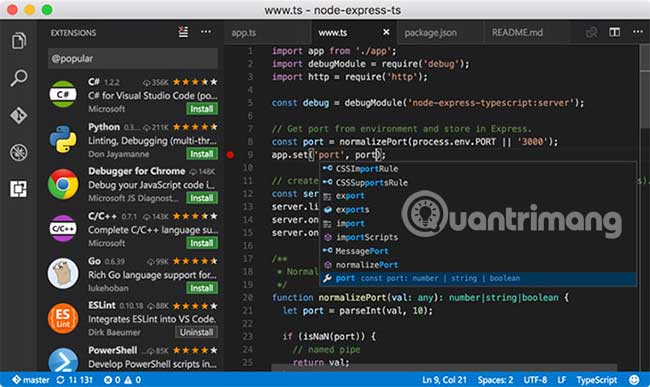The width and height of the screenshot is (650, 387).
Task: Install the Go extension
Action: 202,288
